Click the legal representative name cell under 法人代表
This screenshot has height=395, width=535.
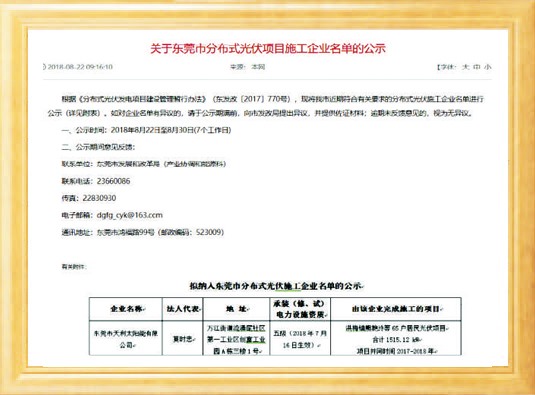point(184,339)
